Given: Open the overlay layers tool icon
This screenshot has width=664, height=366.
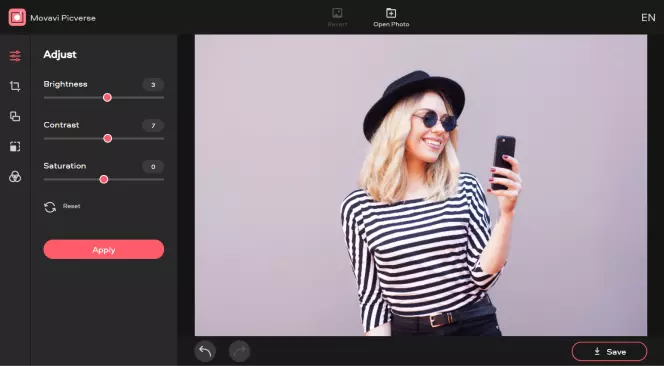Looking at the screenshot, I should point(15,116).
